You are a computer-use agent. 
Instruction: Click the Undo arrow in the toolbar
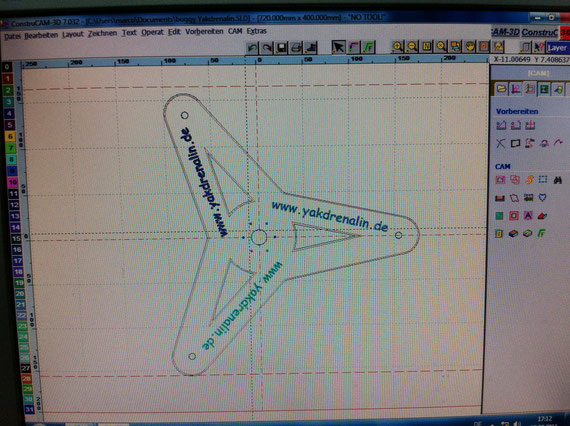point(253,48)
